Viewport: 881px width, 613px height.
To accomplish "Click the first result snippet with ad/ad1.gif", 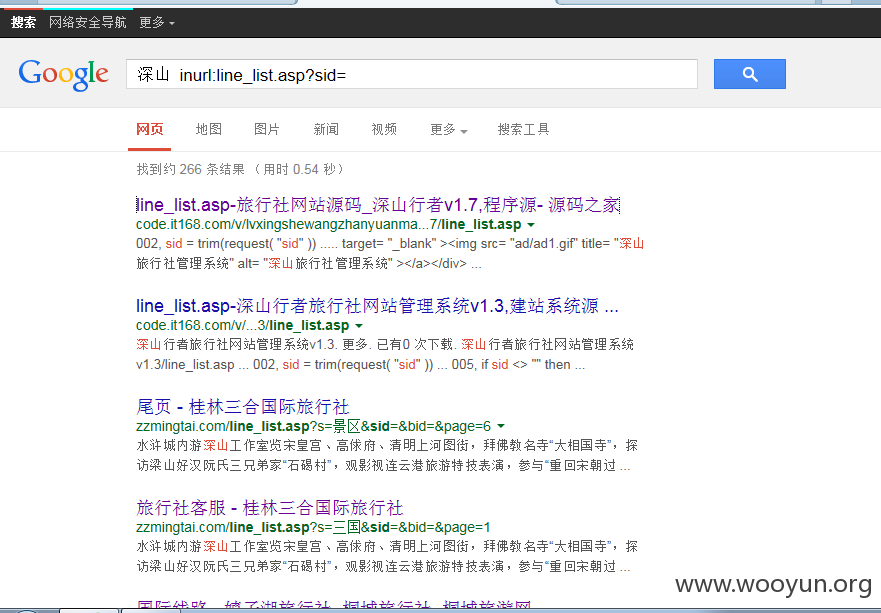I will click(390, 253).
